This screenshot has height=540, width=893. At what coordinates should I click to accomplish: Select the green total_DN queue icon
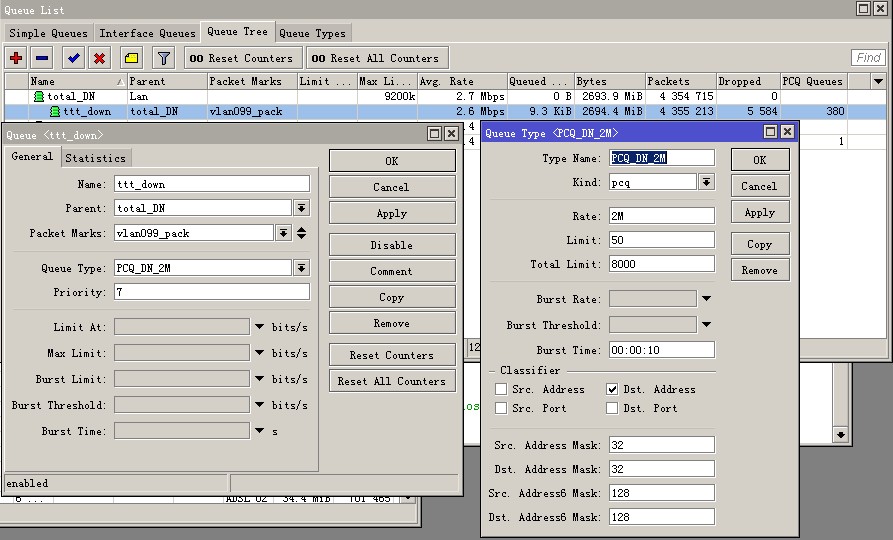pyautogui.click(x=39, y=96)
